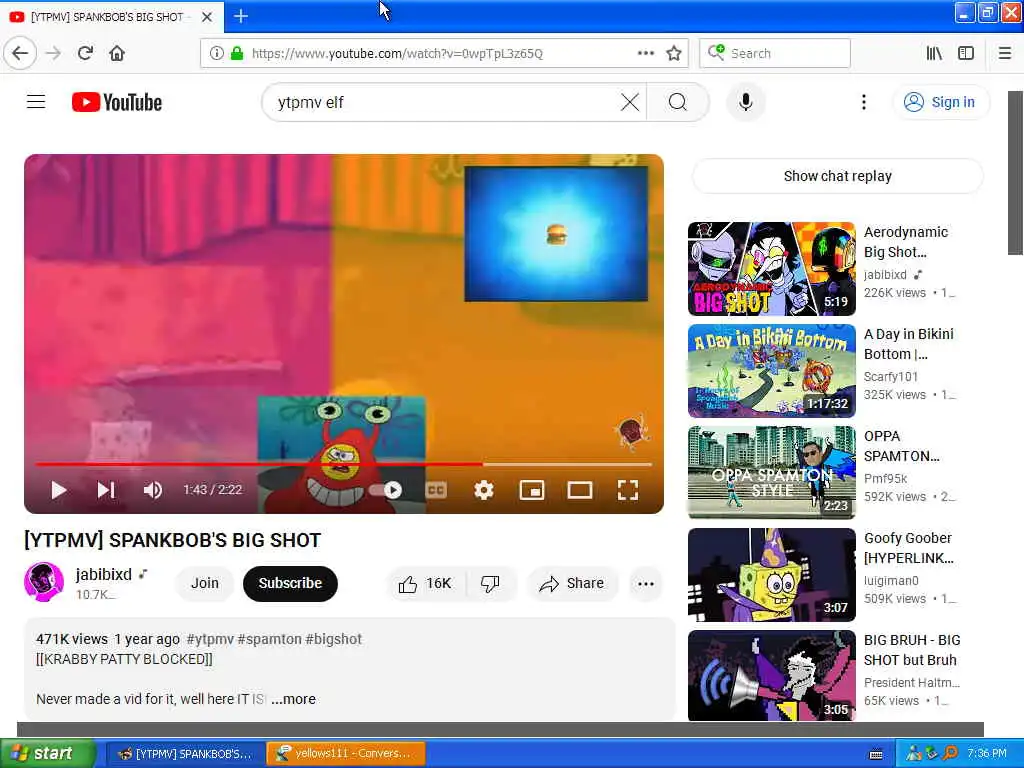Open the Firefox hamburger menu
Viewport: 1024px width, 768px height.
[1005, 53]
